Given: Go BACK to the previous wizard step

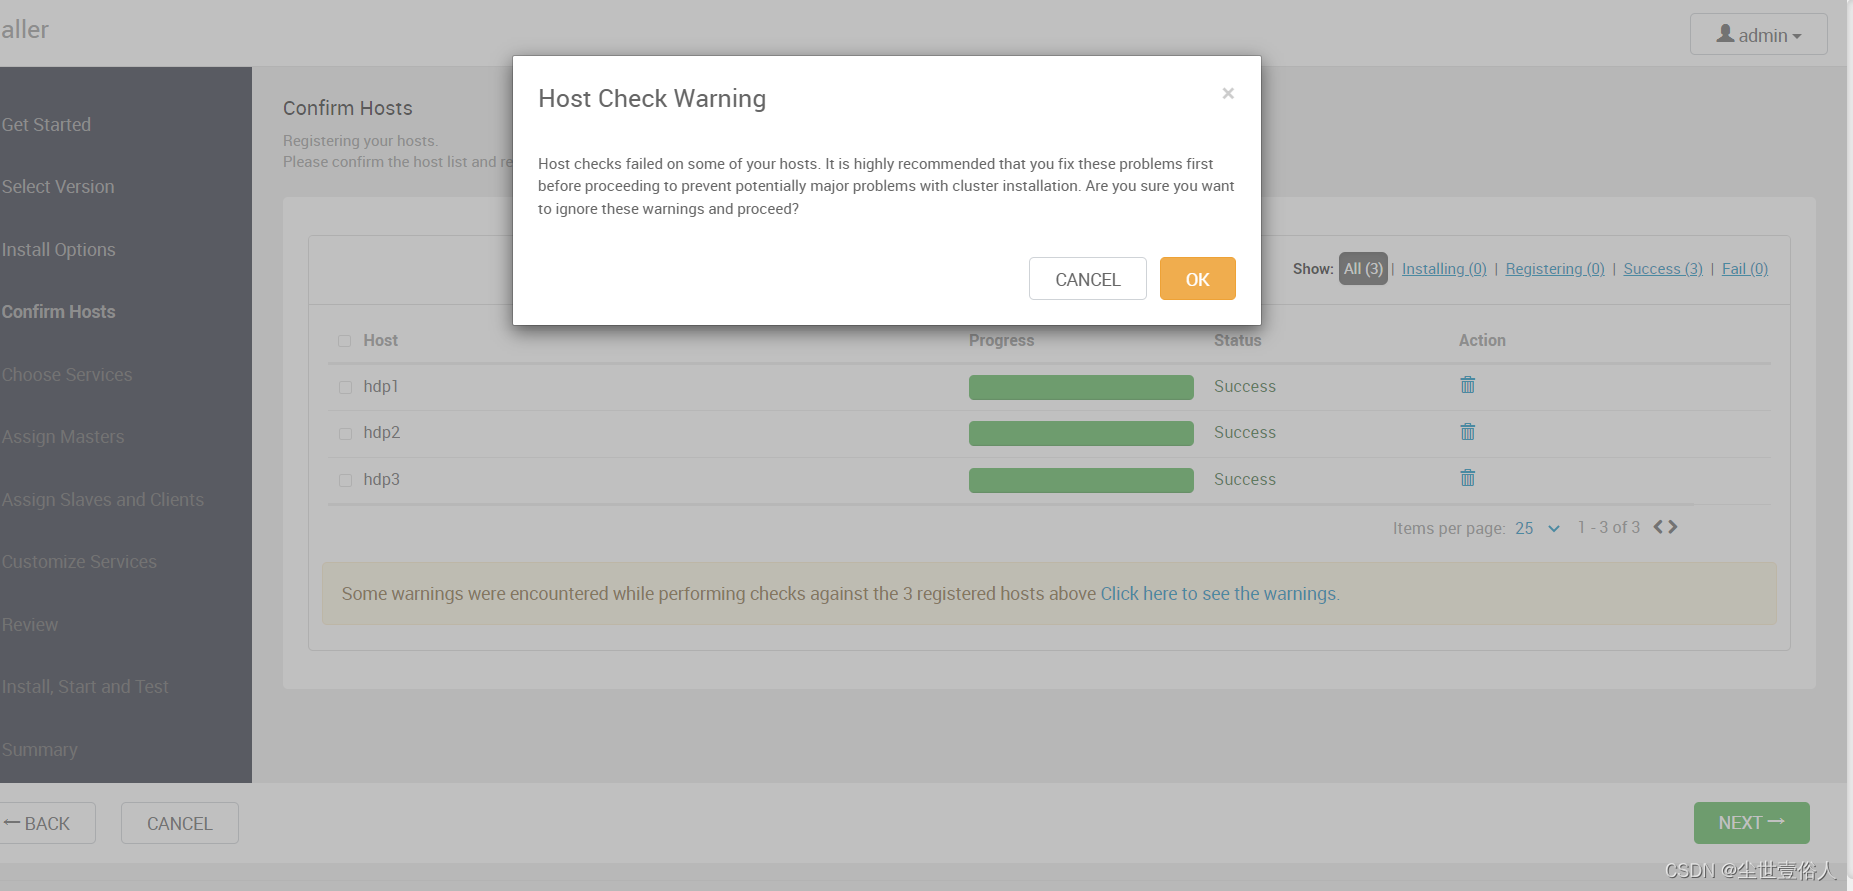Looking at the screenshot, I should (x=47, y=823).
